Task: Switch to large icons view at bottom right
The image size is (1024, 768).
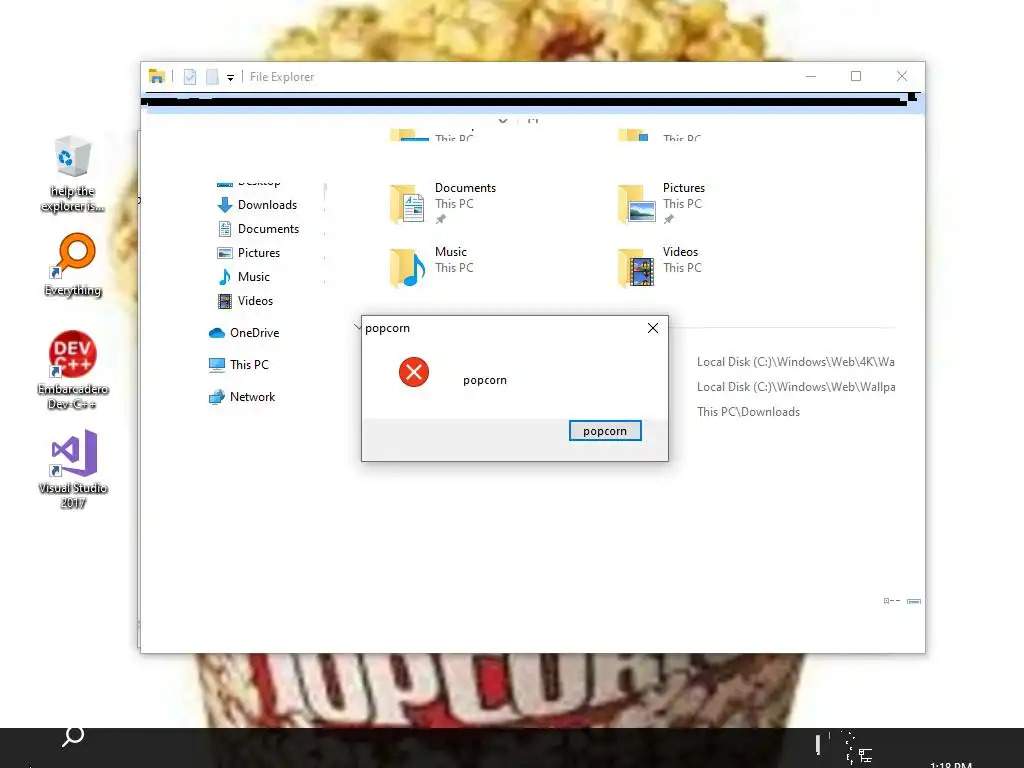Action: [914, 601]
